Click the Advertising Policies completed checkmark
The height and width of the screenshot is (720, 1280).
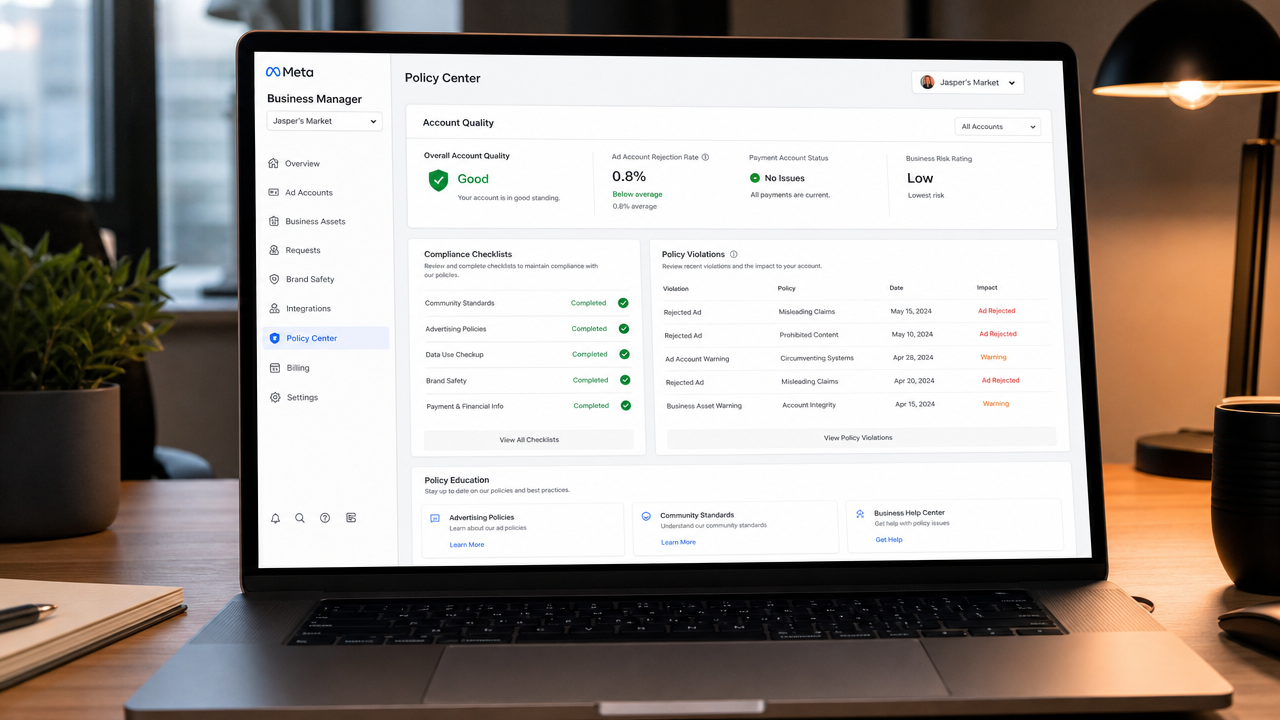[x=624, y=329]
